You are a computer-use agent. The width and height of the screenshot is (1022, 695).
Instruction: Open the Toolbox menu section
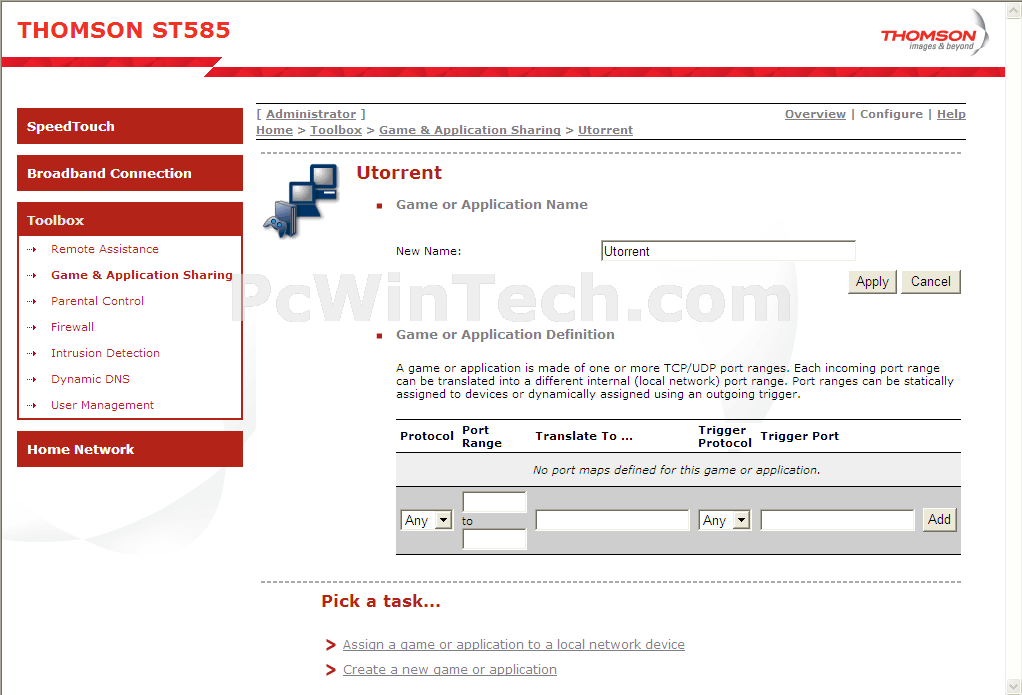tap(130, 220)
